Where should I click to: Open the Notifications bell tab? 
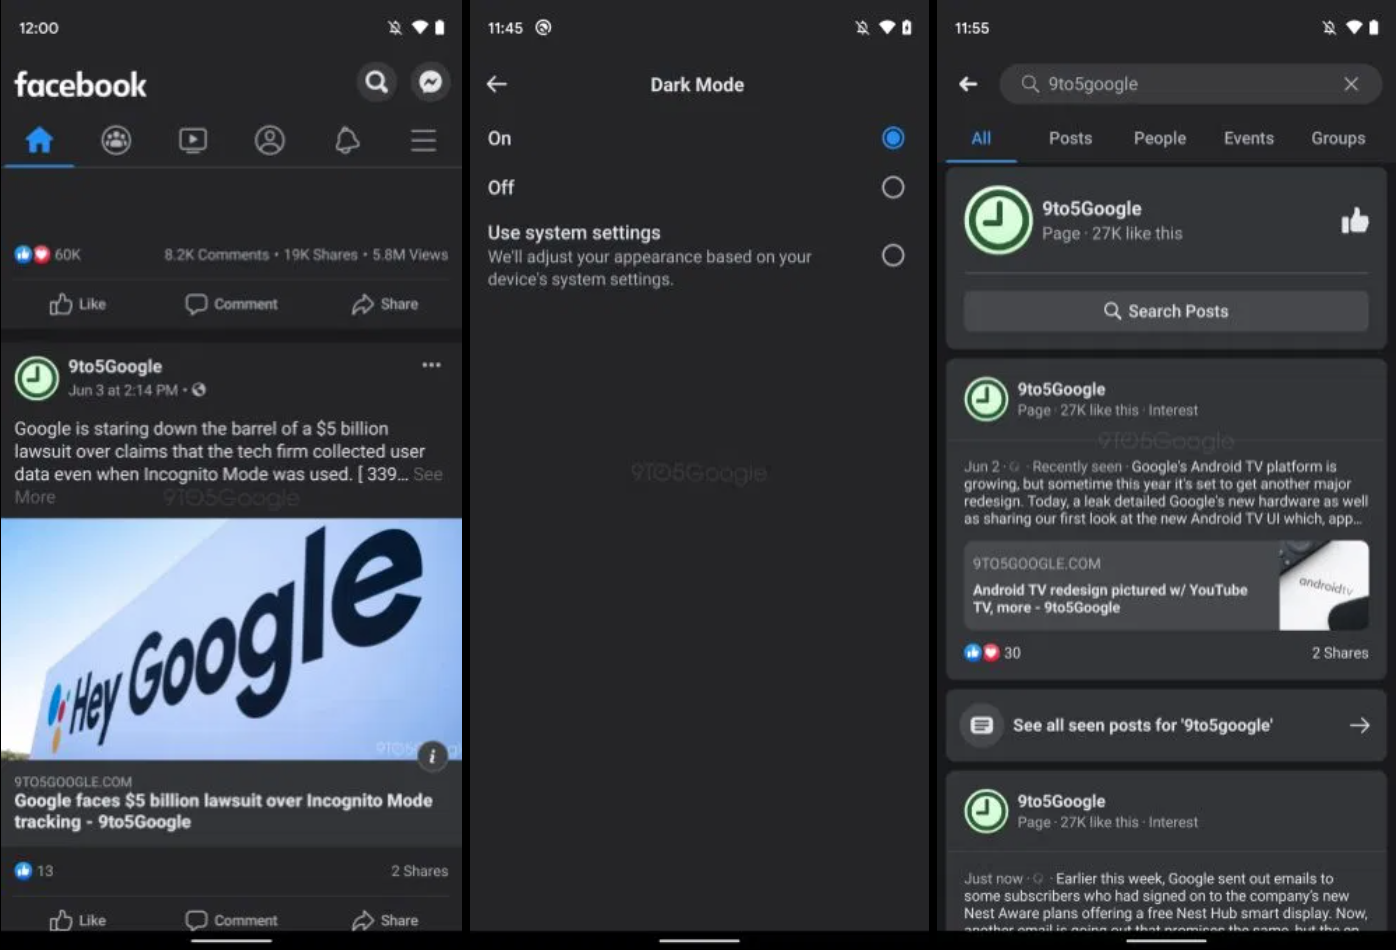(347, 140)
